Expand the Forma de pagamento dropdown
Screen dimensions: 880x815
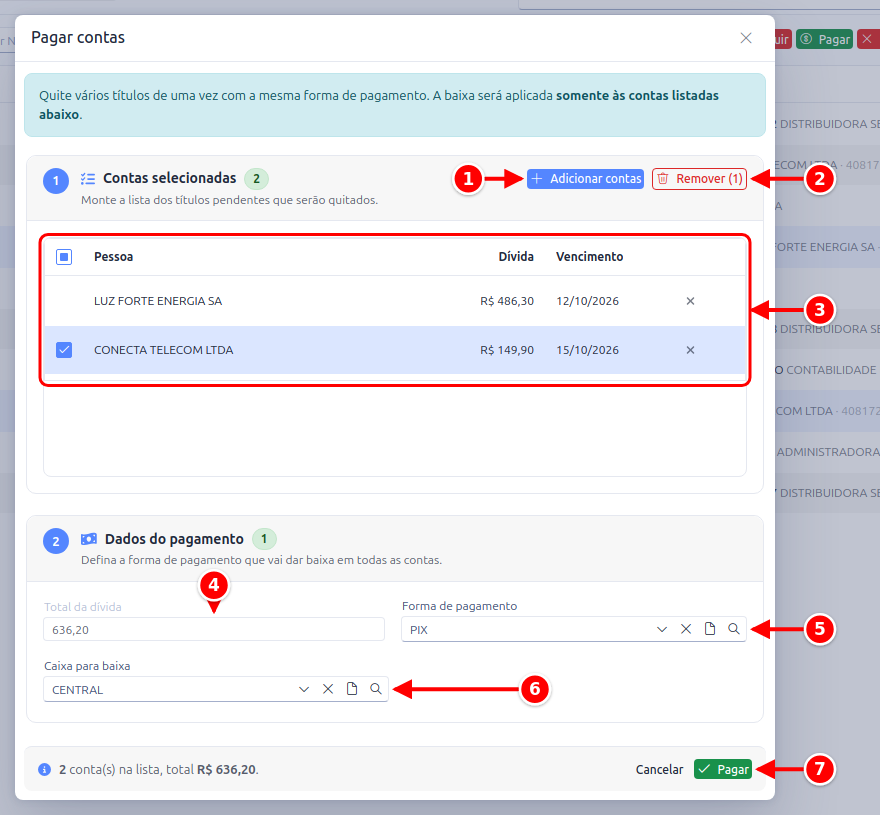pyautogui.click(x=662, y=629)
